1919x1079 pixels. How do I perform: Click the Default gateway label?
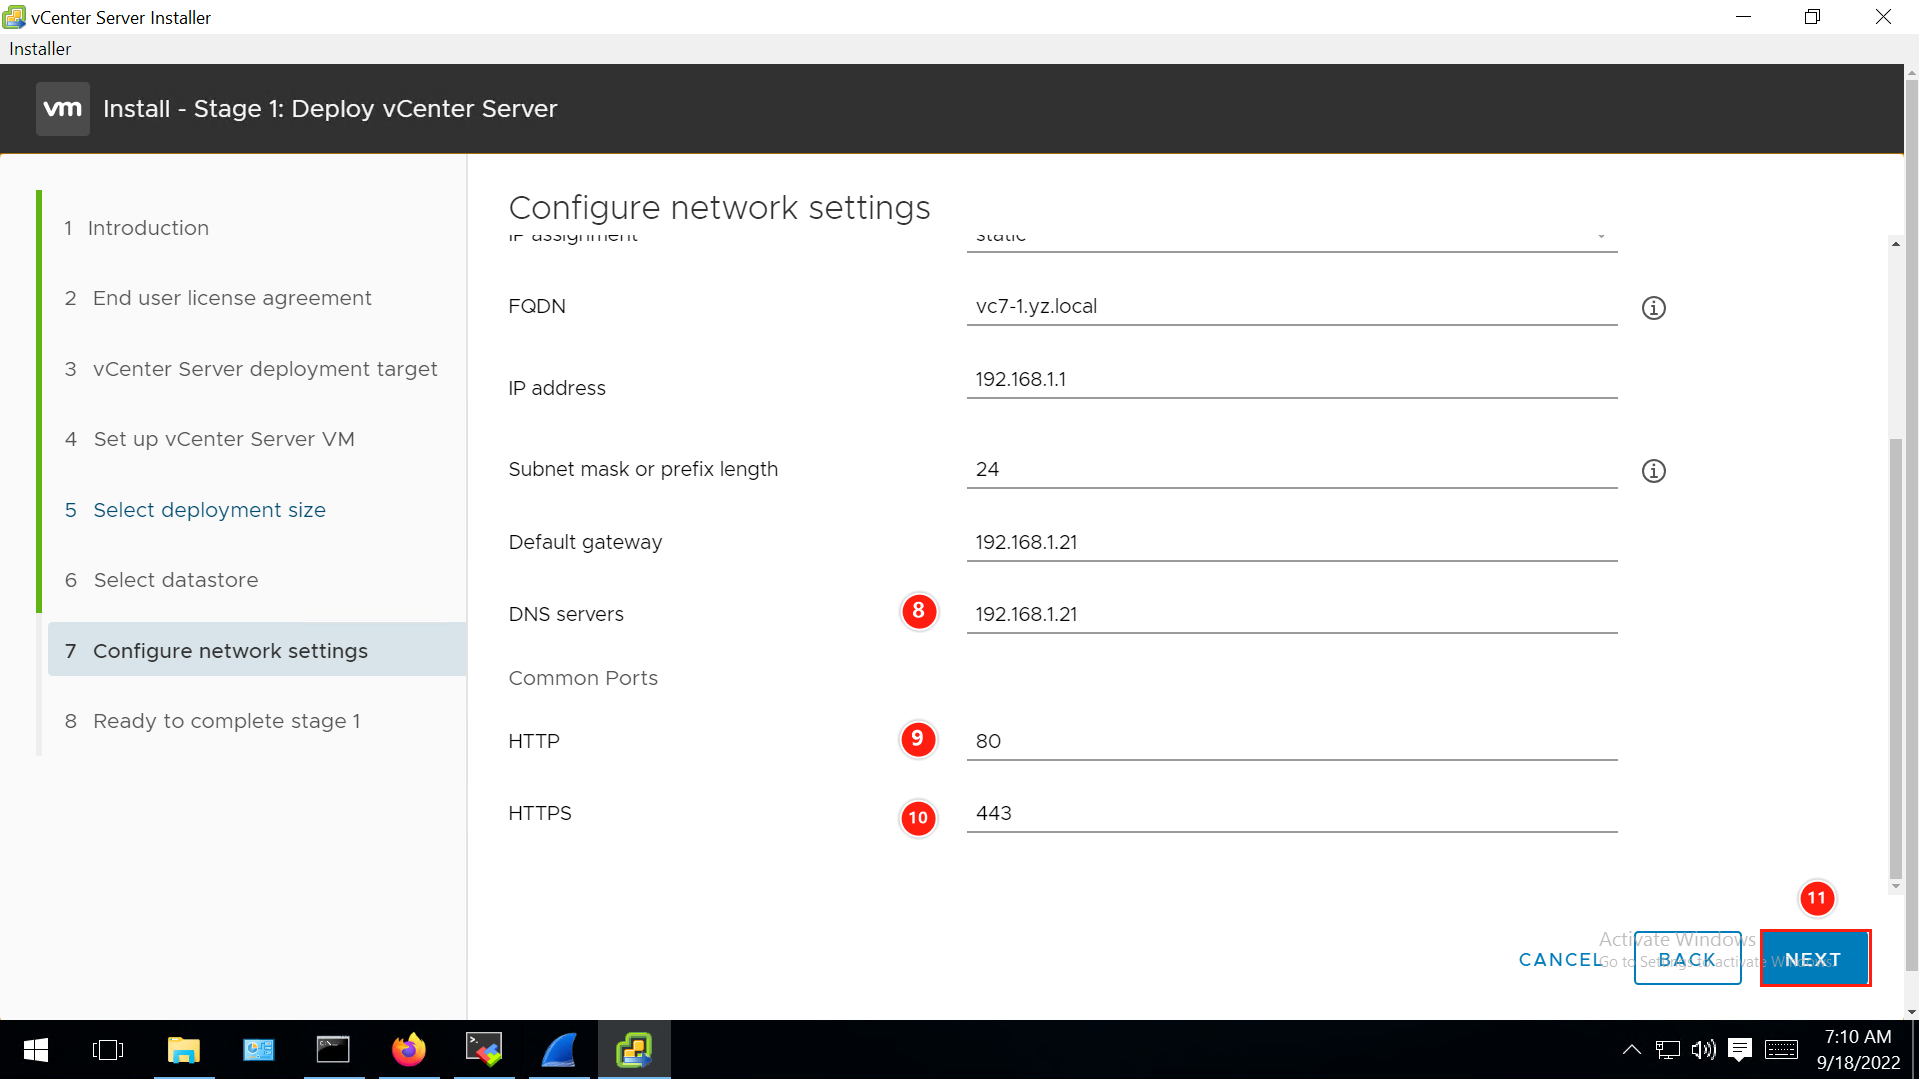[x=585, y=542]
